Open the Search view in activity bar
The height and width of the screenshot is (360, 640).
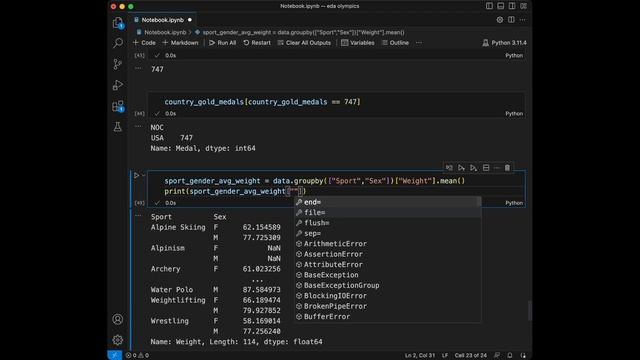pos(118,43)
